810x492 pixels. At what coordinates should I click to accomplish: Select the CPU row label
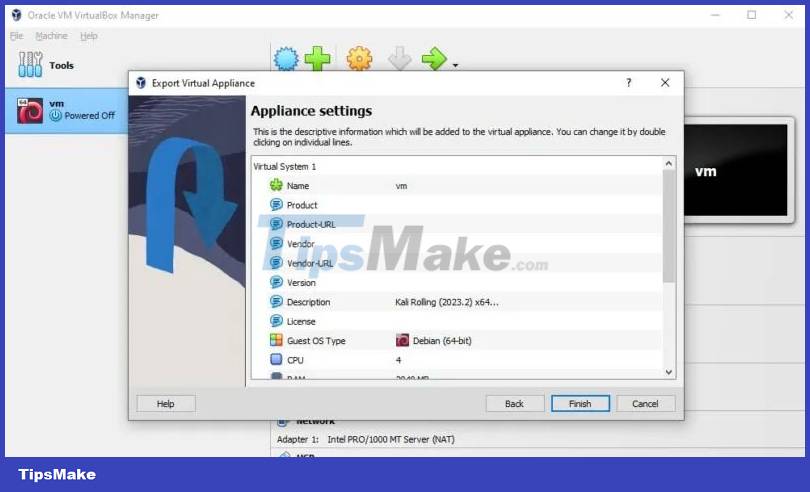coord(295,360)
